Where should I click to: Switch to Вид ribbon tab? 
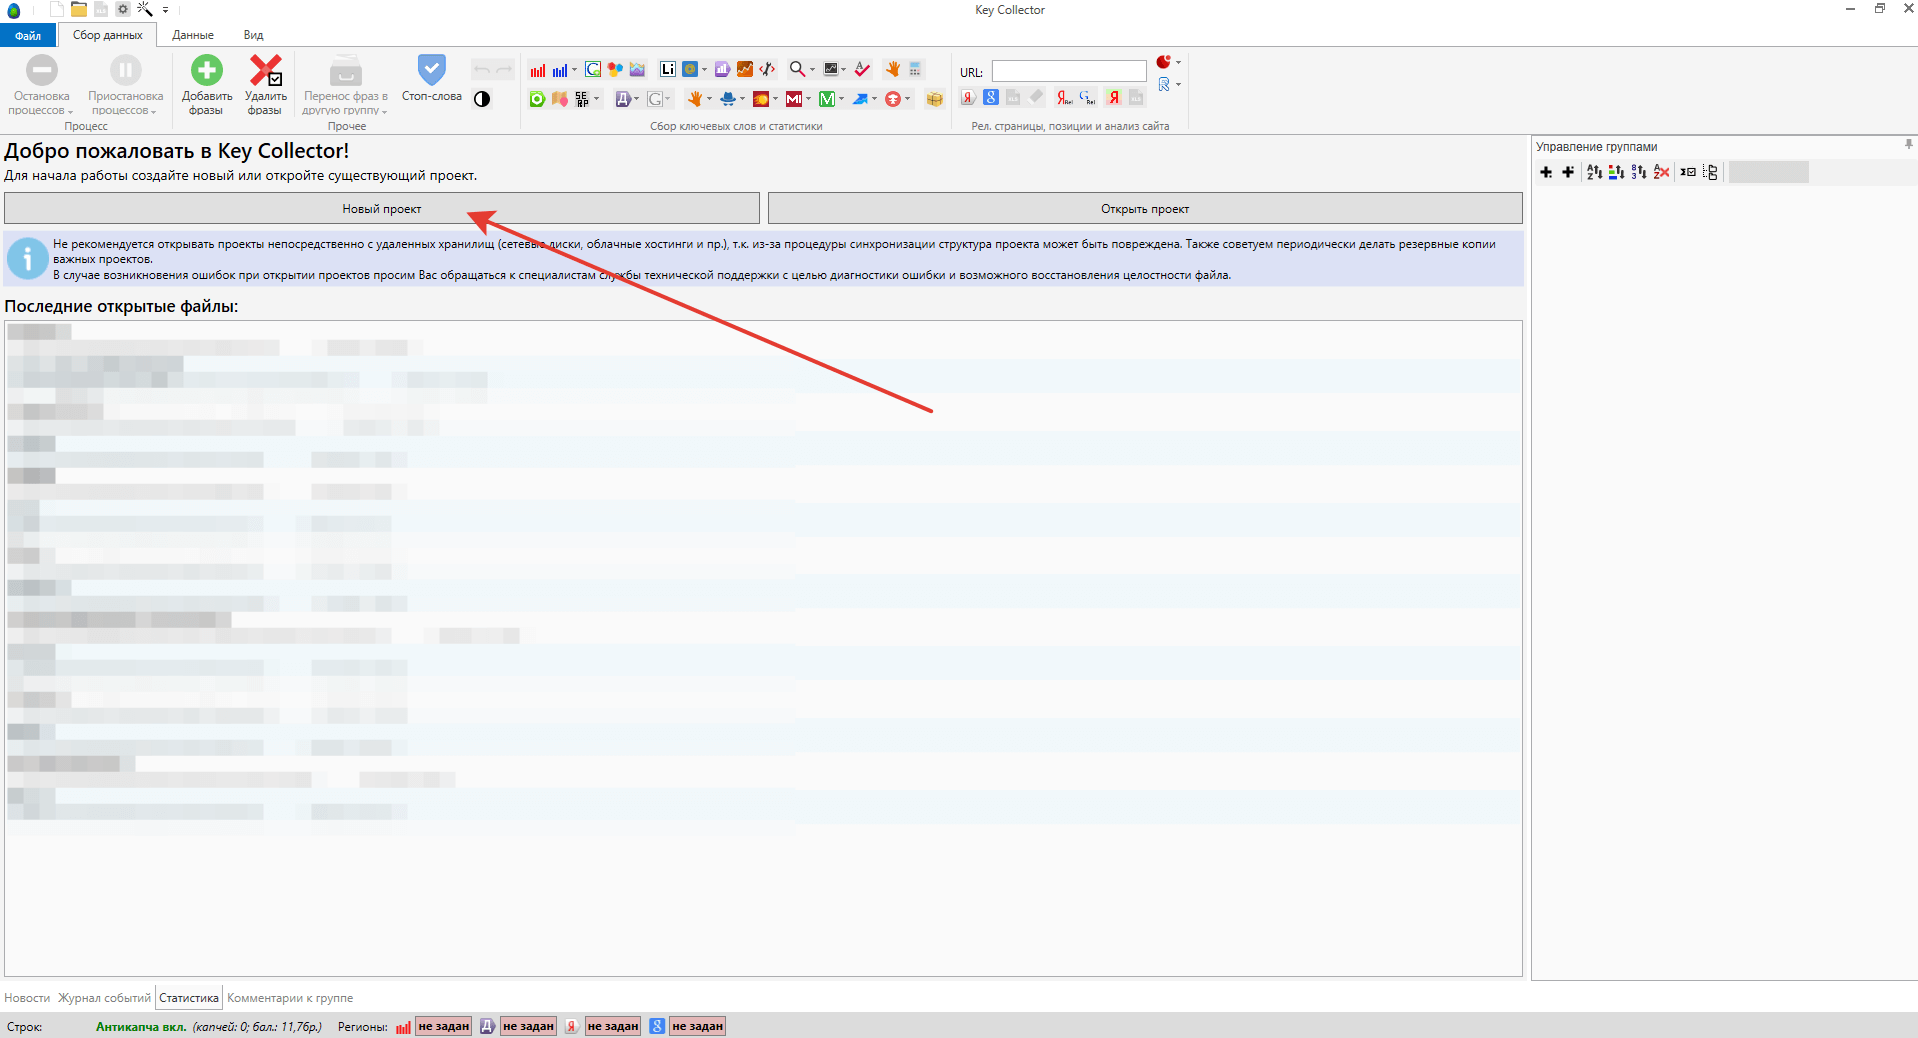253,35
